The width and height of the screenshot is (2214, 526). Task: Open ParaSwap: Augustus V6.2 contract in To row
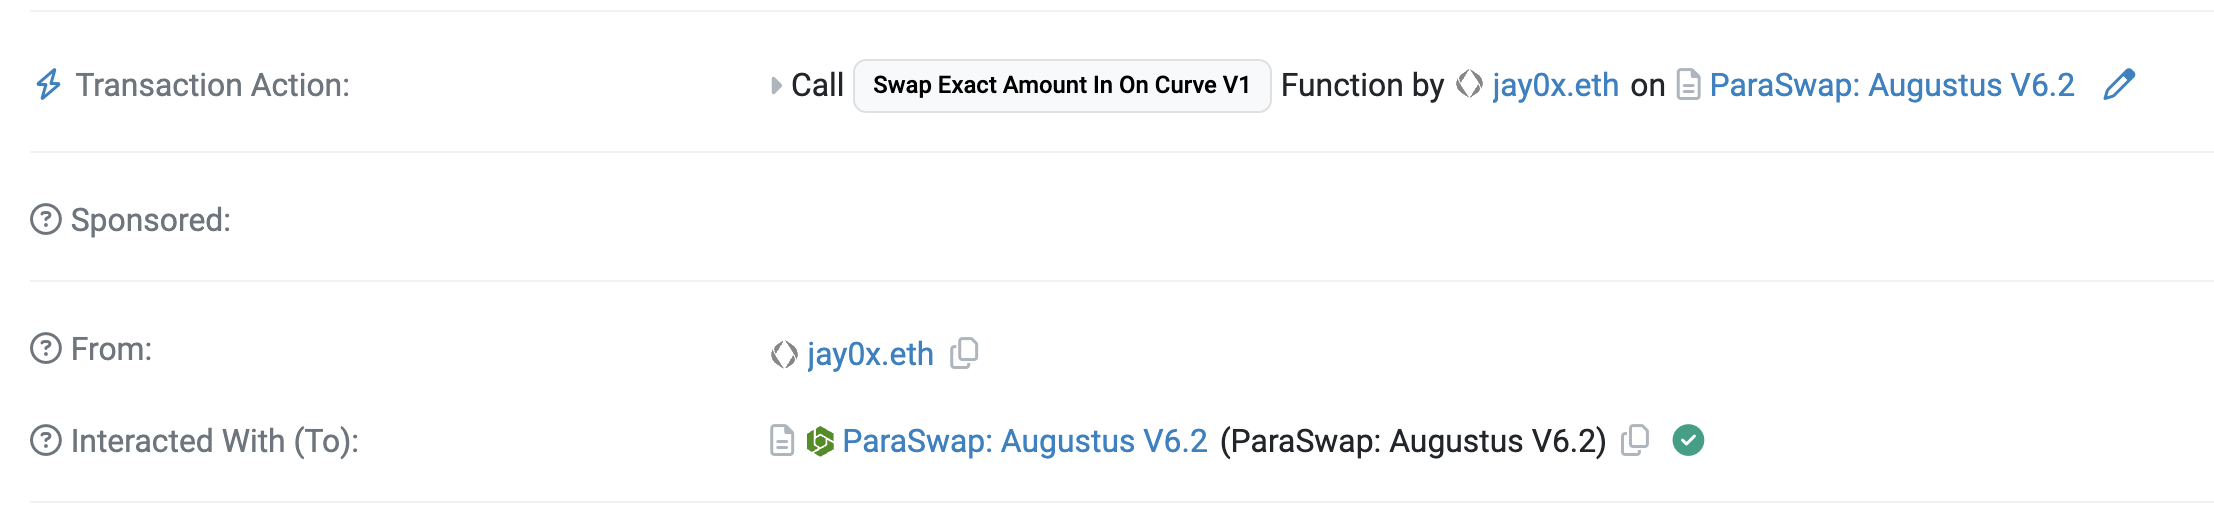point(1025,441)
